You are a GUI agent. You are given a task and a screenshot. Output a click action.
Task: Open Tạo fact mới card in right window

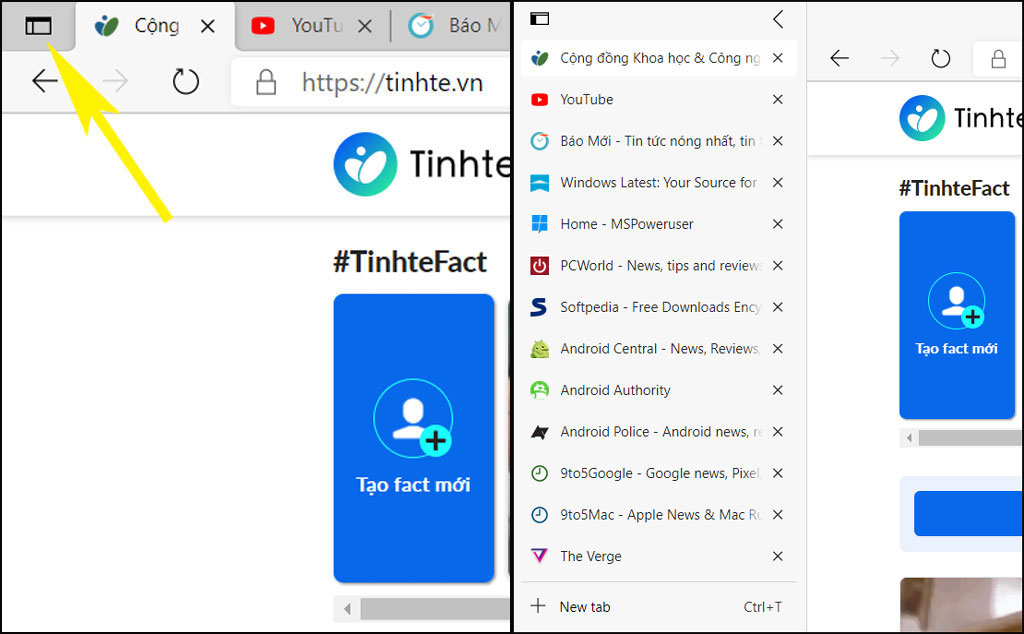[x=957, y=315]
